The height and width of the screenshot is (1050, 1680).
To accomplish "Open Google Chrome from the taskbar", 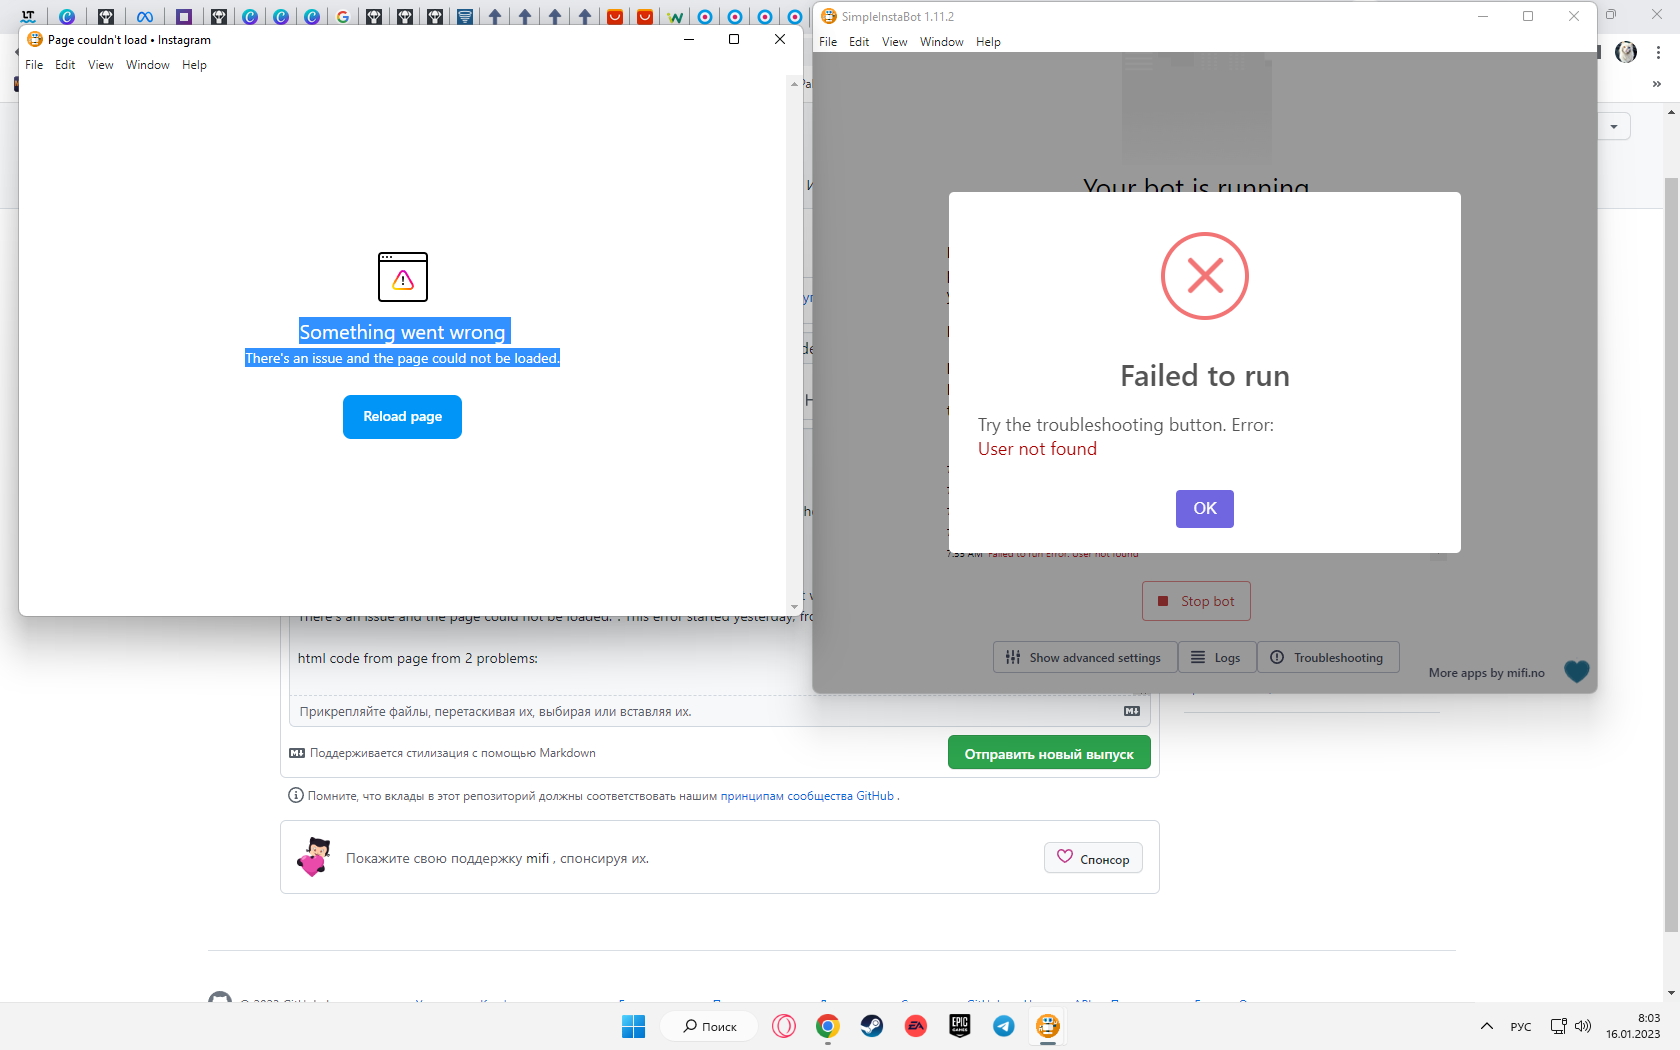I will pos(827,1026).
